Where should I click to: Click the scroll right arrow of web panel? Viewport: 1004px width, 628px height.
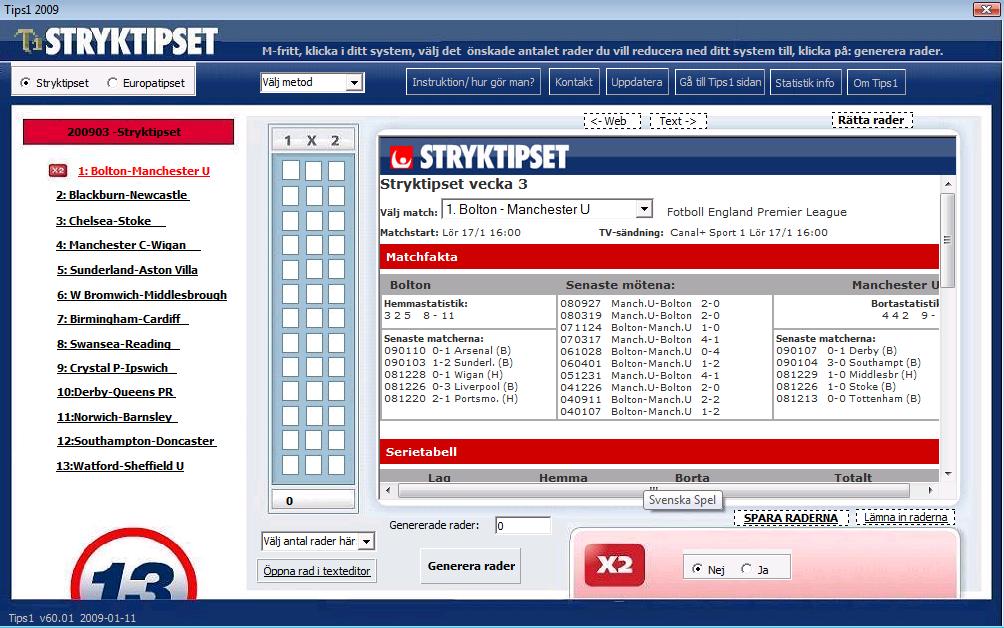point(930,490)
